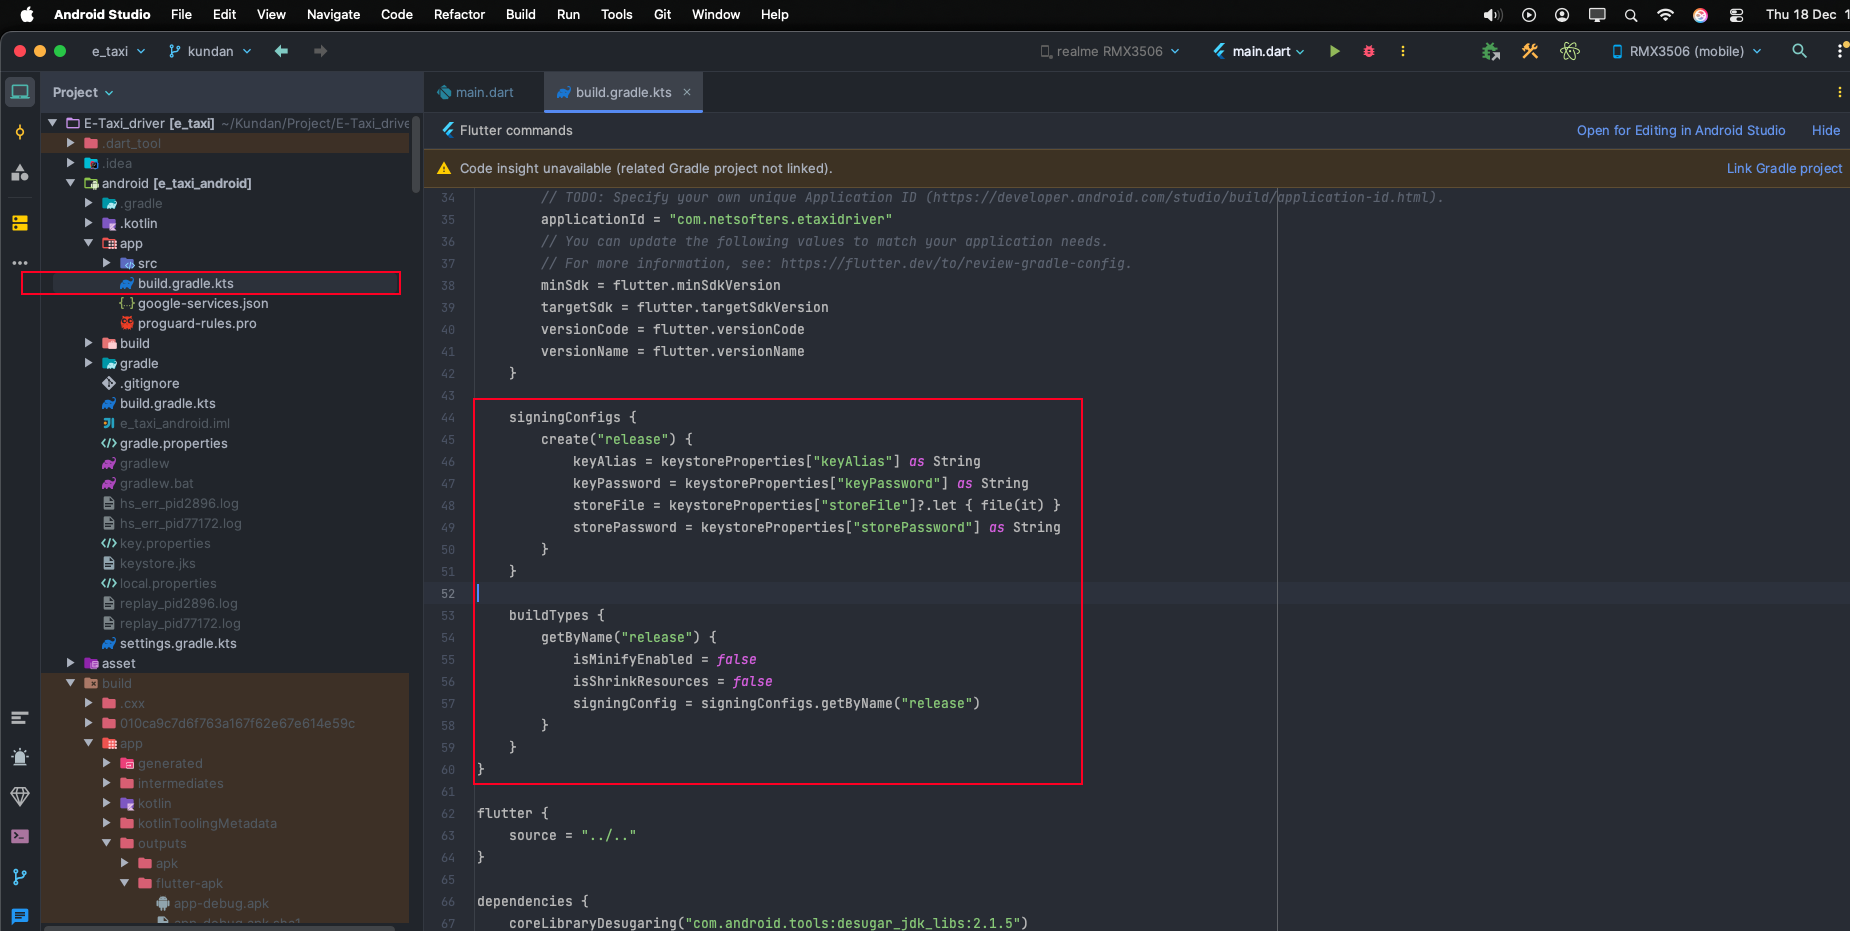Click the macOS volume icon
Viewport: 1850px width, 931px height.
[x=1492, y=14]
